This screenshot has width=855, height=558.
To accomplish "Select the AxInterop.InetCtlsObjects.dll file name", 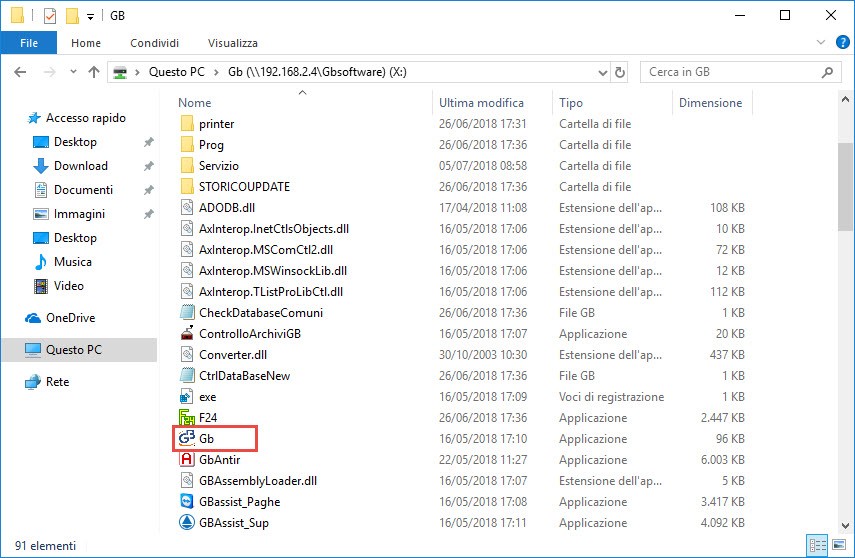I will tap(274, 229).
